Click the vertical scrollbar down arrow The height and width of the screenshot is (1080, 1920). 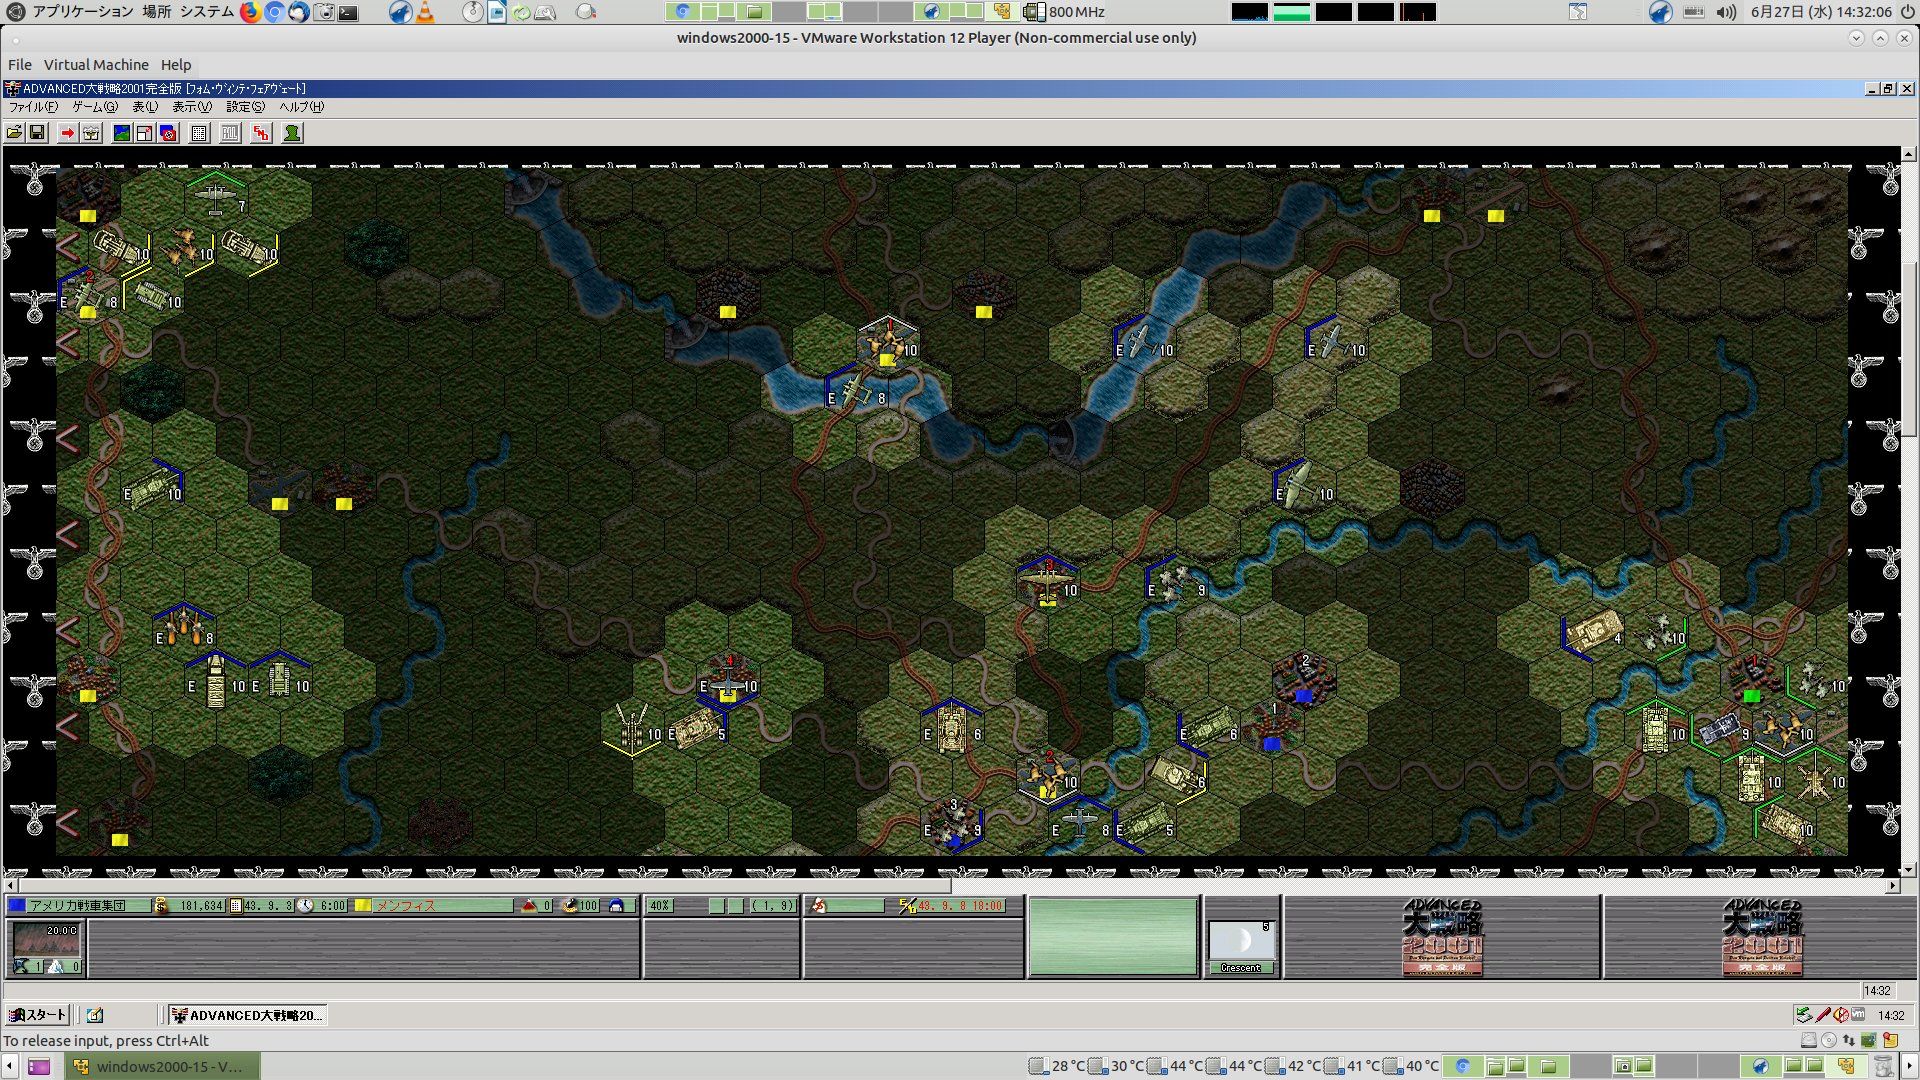click(x=1908, y=870)
